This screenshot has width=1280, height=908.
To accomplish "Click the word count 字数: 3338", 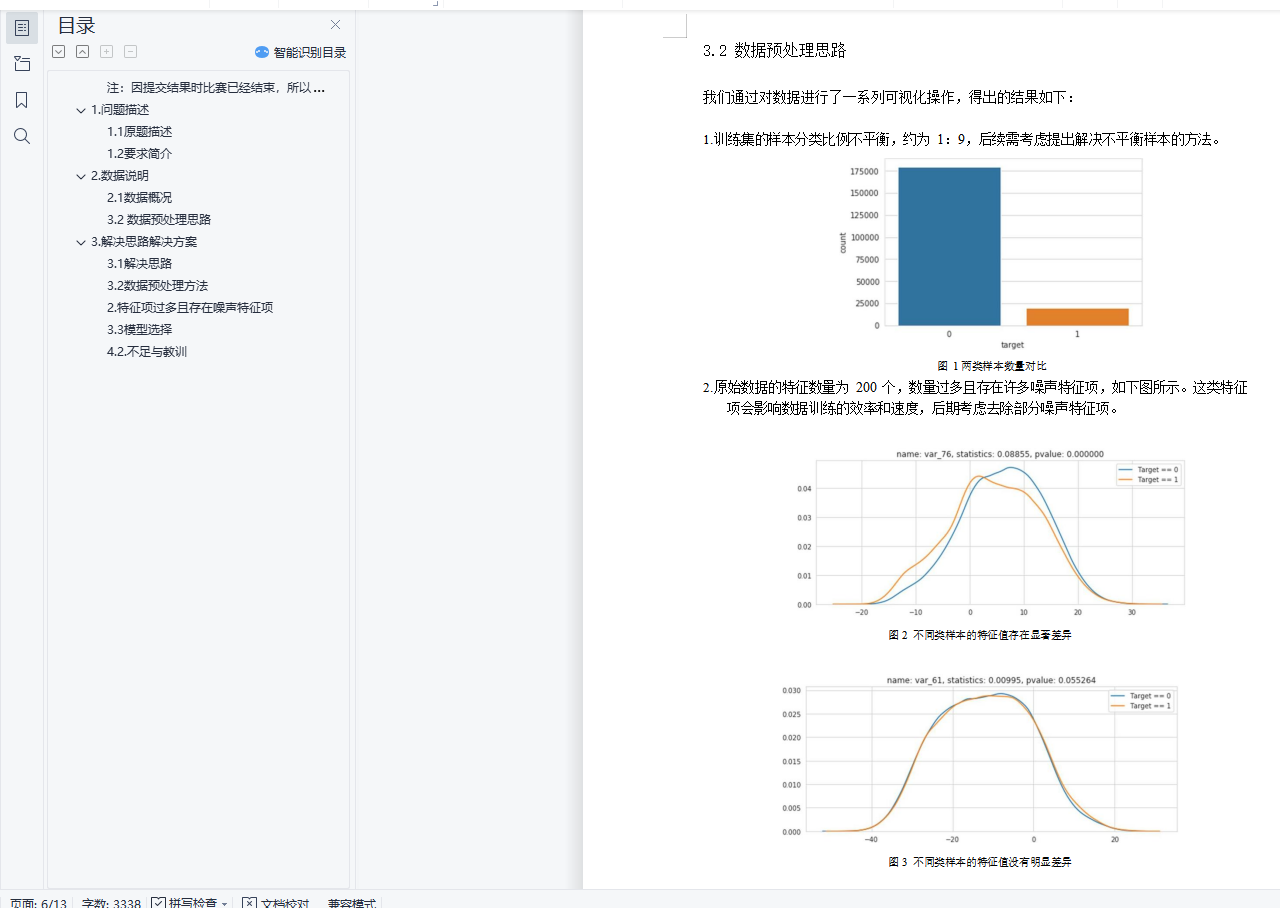I will tap(111, 903).
